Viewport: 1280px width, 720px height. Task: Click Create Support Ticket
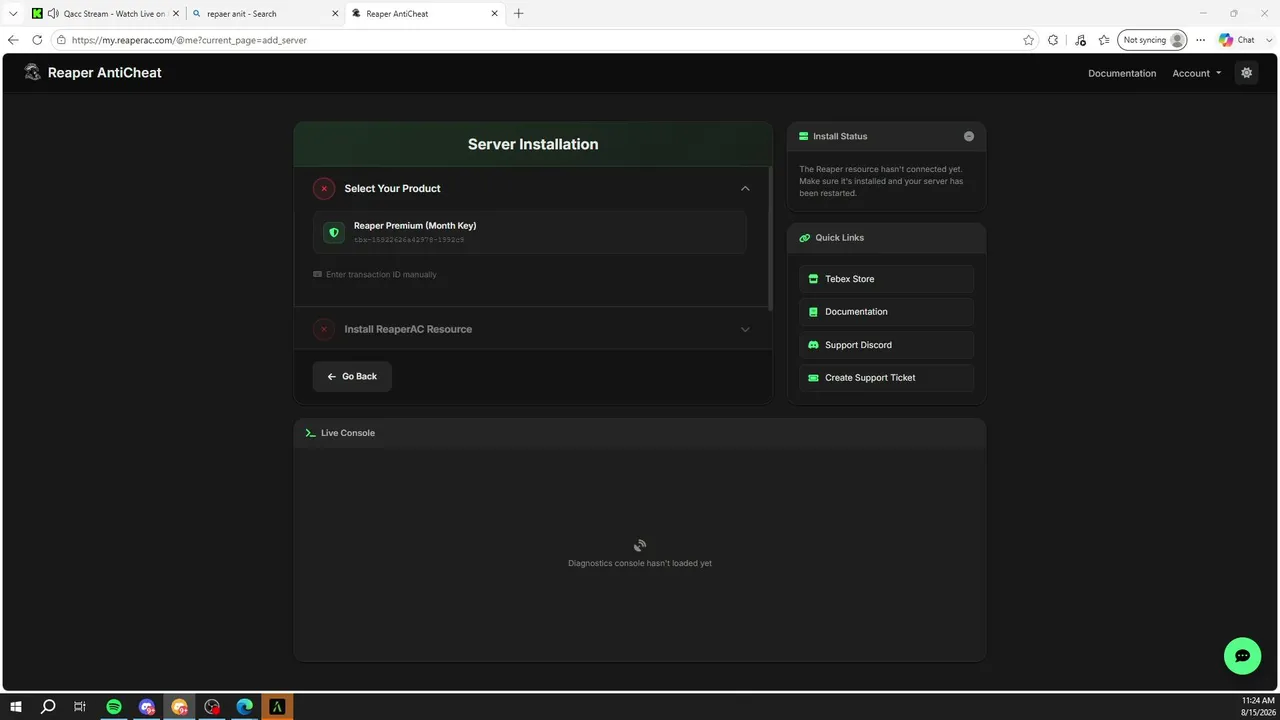coord(886,378)
